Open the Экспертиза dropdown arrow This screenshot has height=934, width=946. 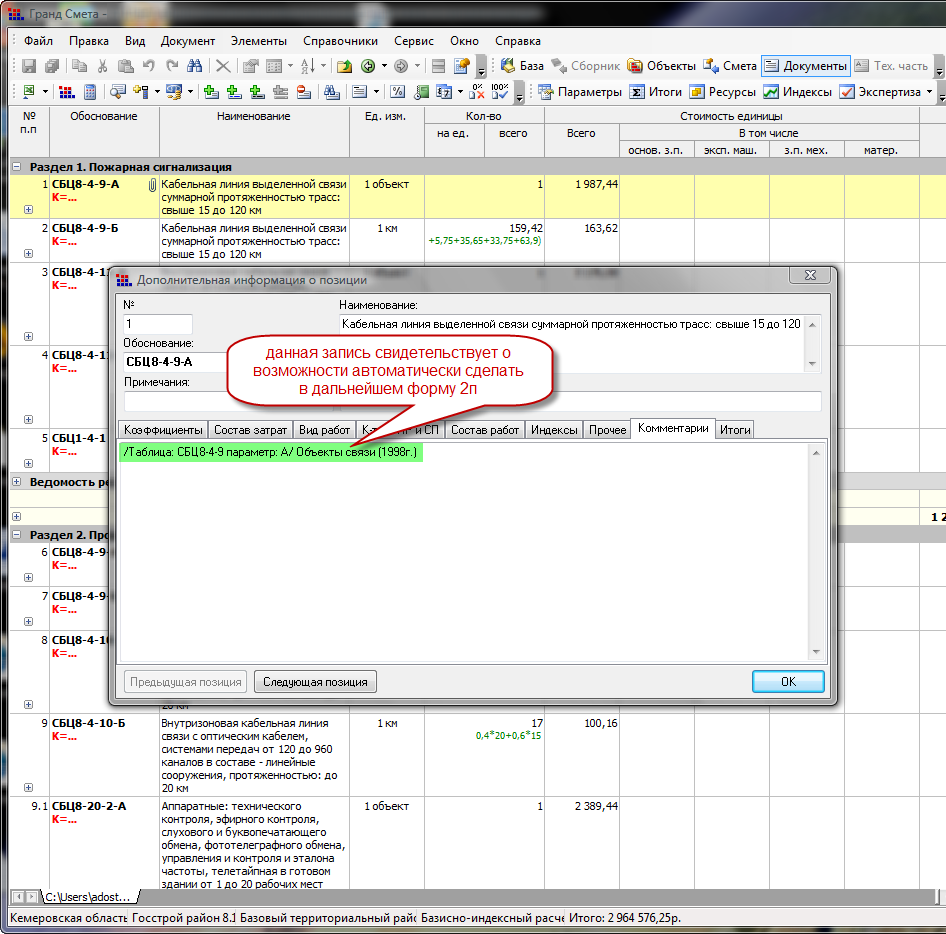pyautogui.click(x=929, y=92)
